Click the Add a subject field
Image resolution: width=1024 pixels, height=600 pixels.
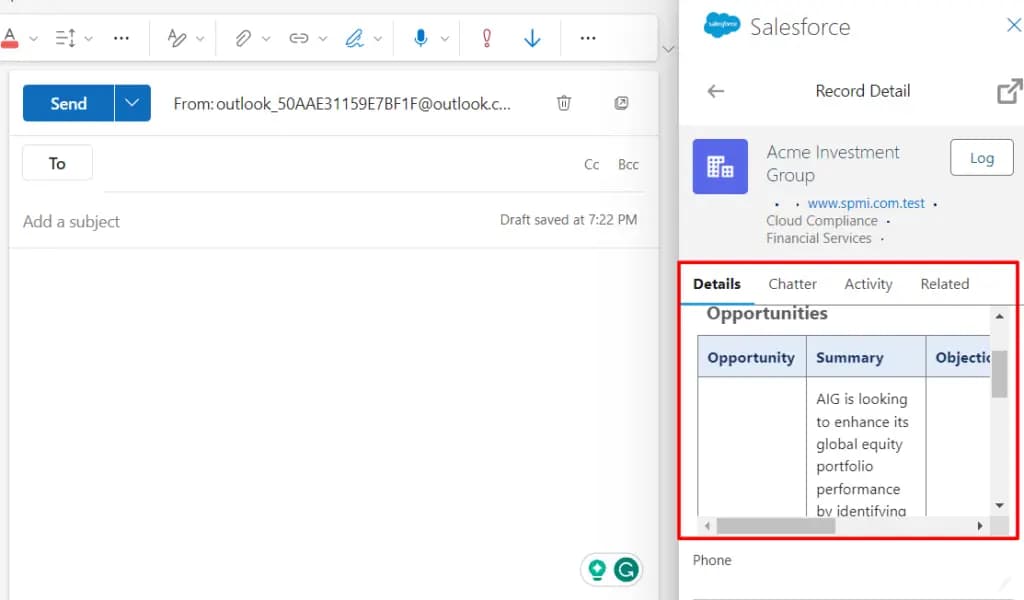point(250,221)
